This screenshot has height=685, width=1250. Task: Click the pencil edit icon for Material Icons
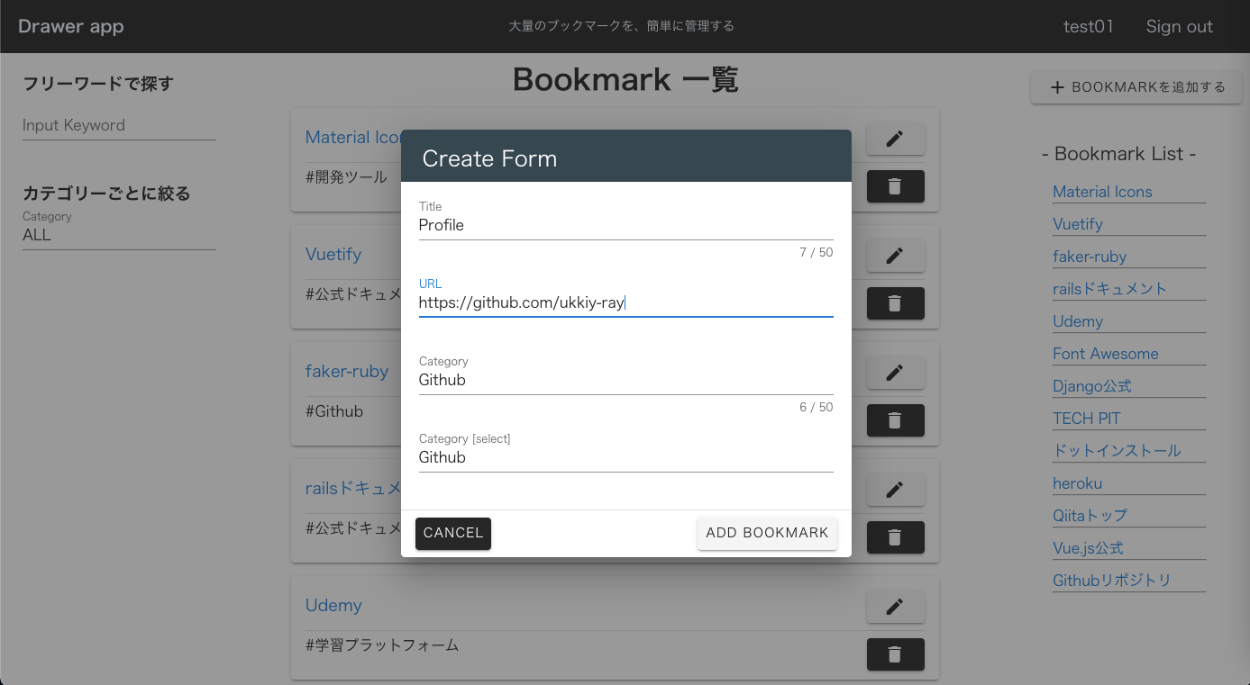(x=894, y=139)
